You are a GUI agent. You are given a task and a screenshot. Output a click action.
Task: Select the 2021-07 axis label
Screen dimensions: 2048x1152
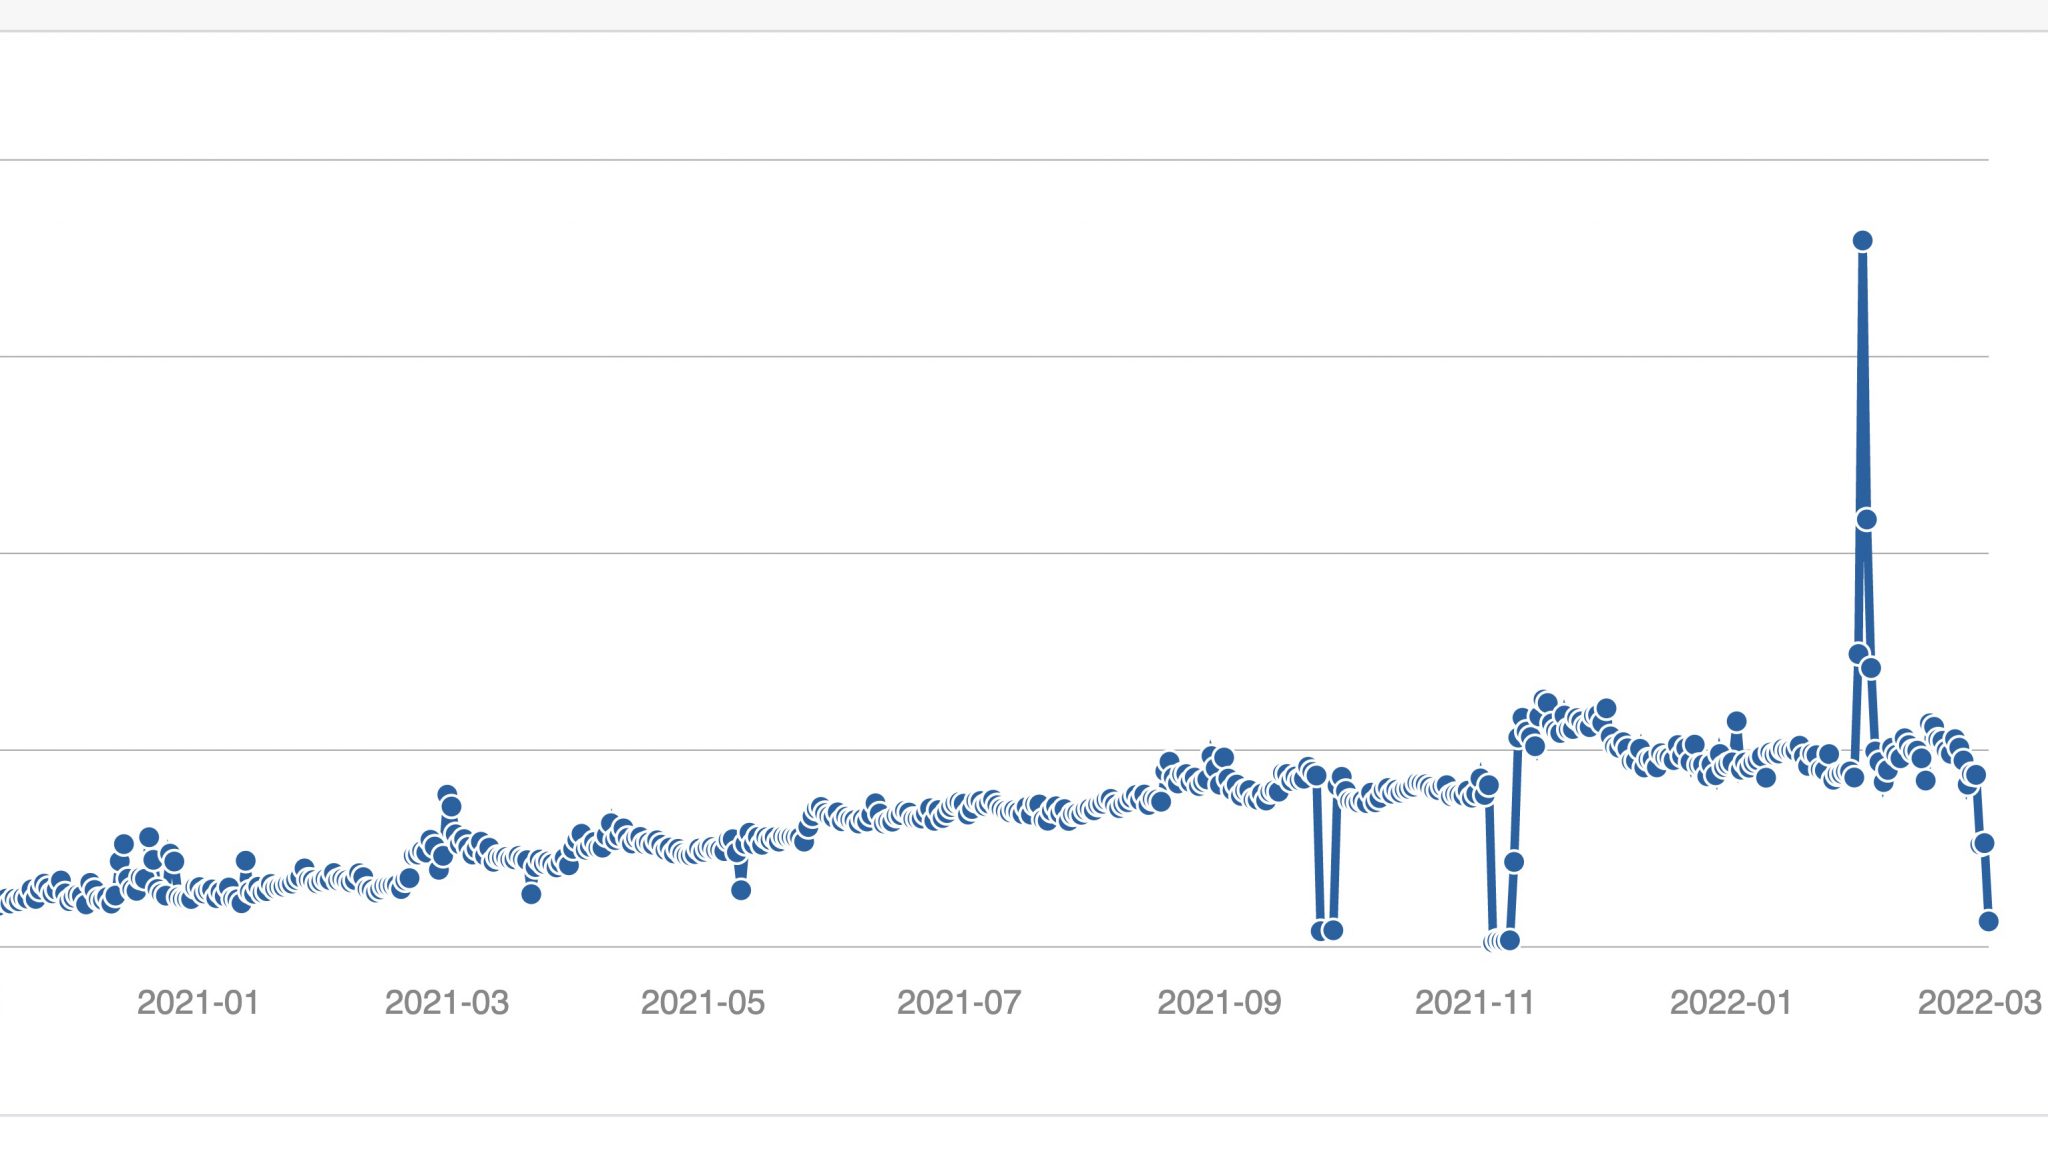click(959, 1002)
